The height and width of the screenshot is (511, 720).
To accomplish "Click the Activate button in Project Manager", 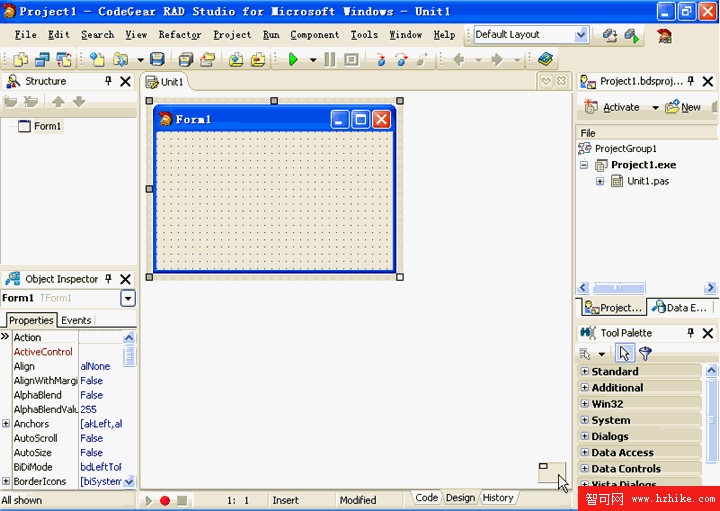I will 612,107.
